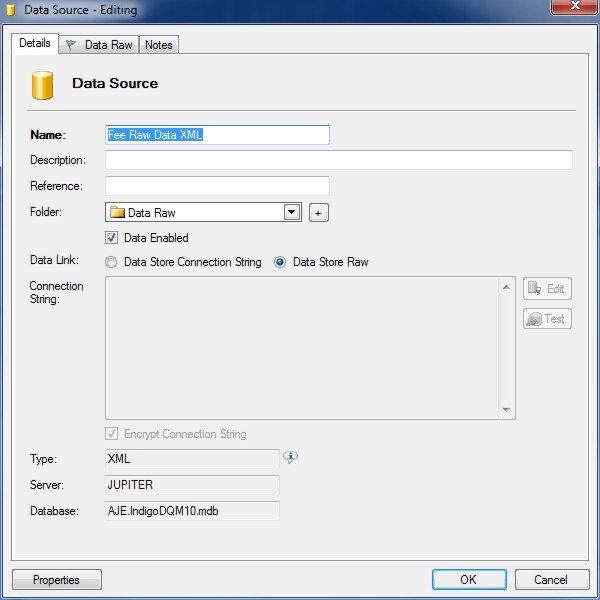This screenshot has width=600, height=600.
Task: Click the plus button next to Folder
Action: (x=318, y=212)
